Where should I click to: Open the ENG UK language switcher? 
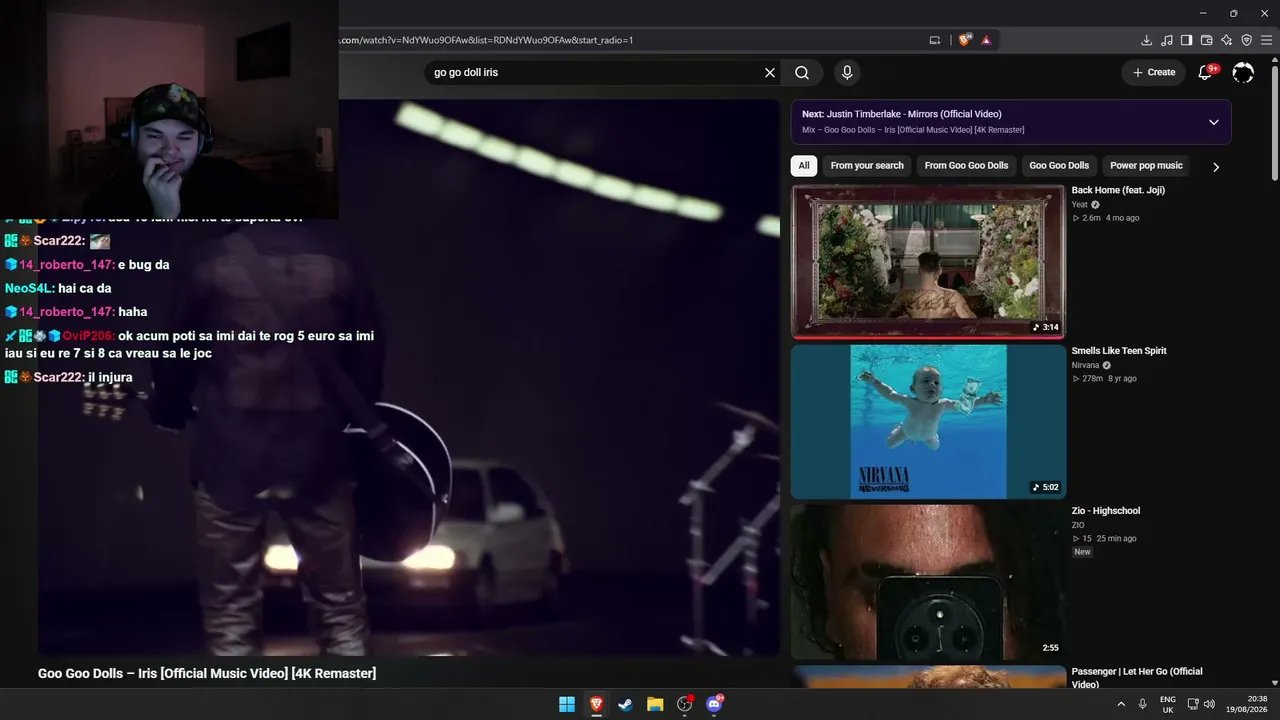point(1168,704)
